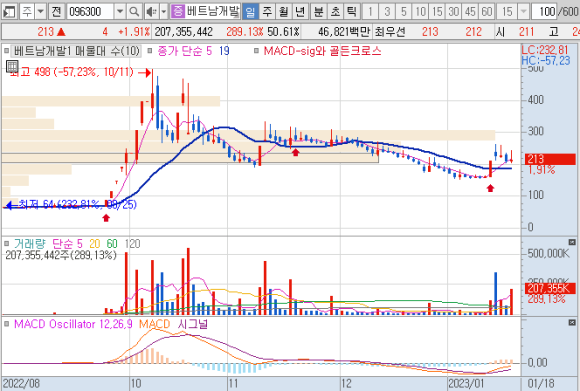580x391 pixels.
Task: Switch to yearly '년' period tab
Action: (x=300, y=12)
